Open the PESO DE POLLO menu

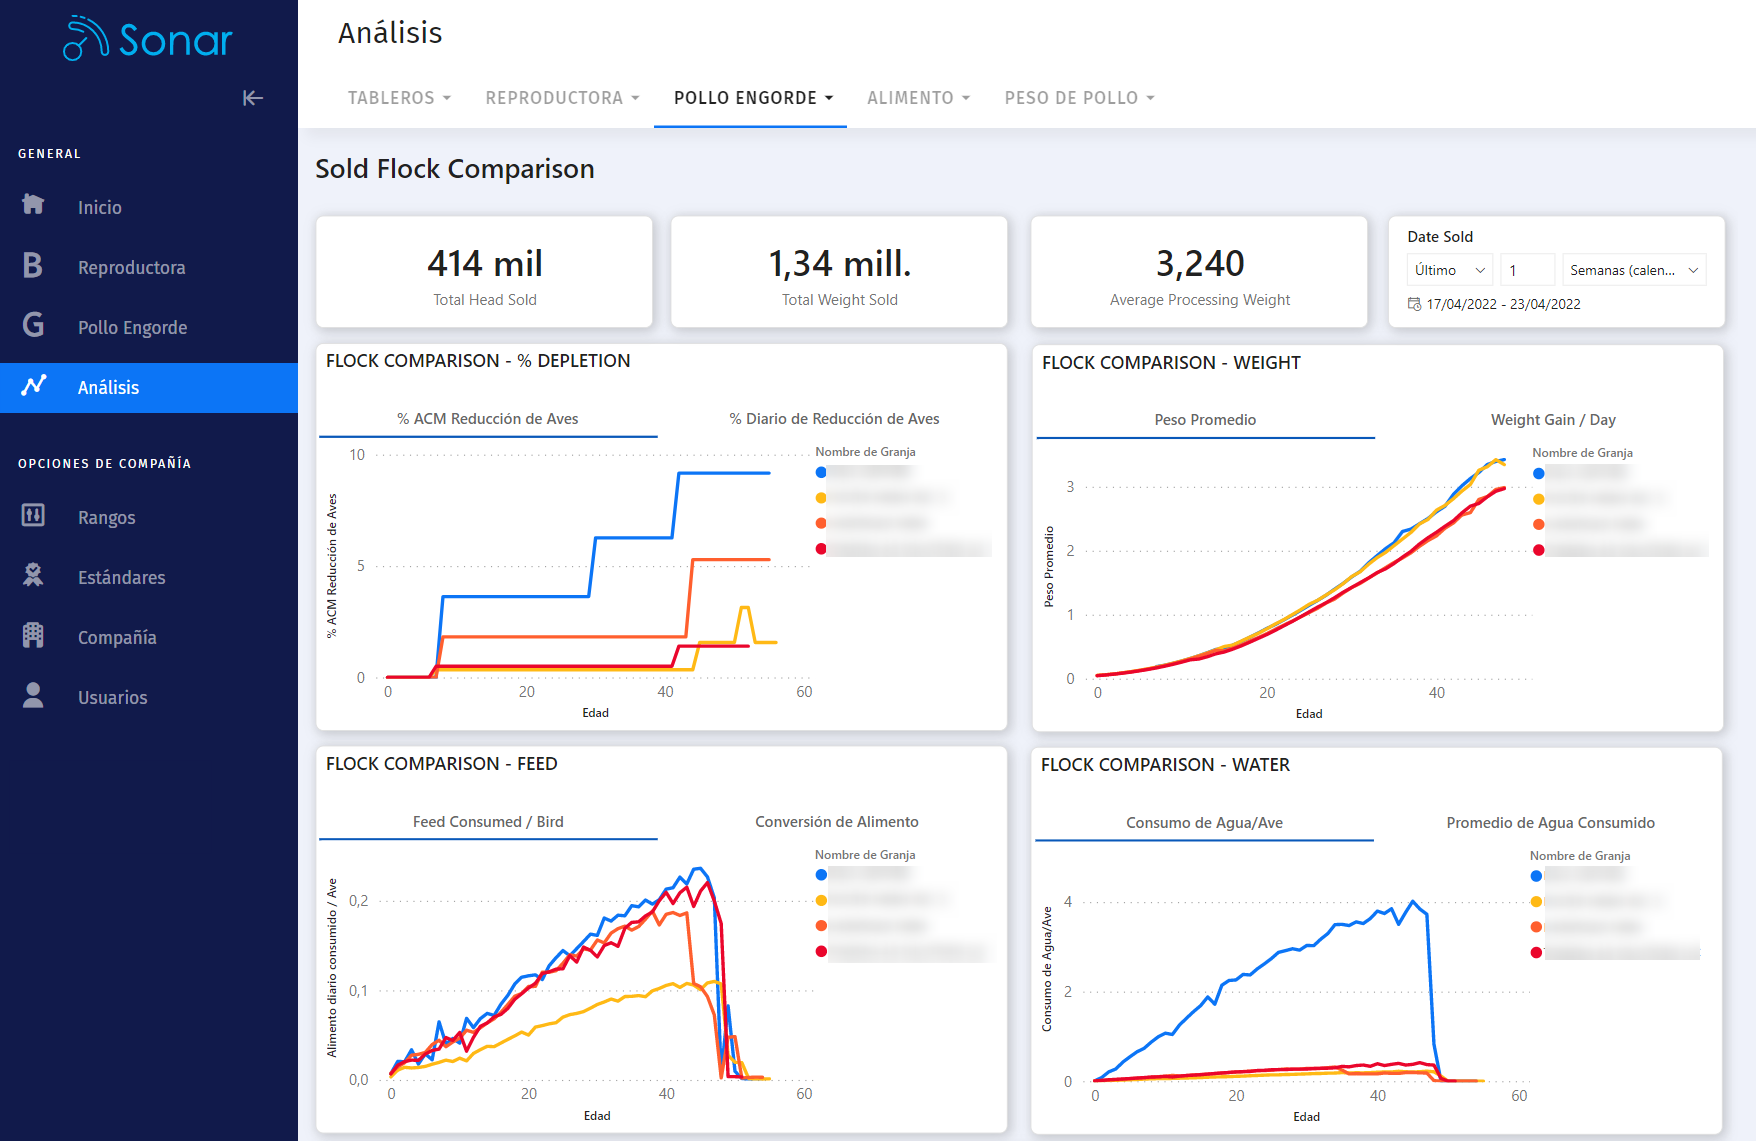[1079, 98]
